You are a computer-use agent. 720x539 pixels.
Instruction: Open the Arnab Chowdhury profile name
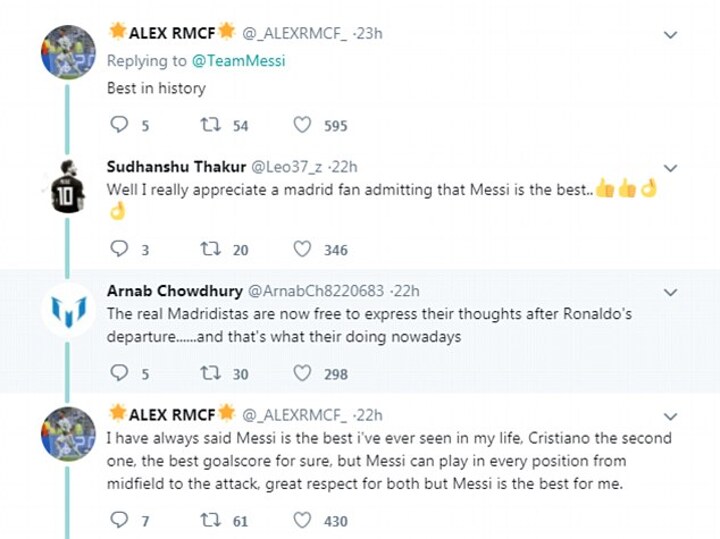[x=174, y=291]
